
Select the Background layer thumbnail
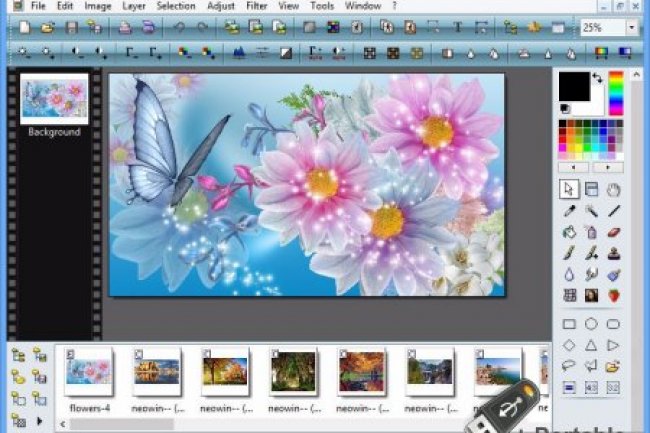tap(54, 100)
